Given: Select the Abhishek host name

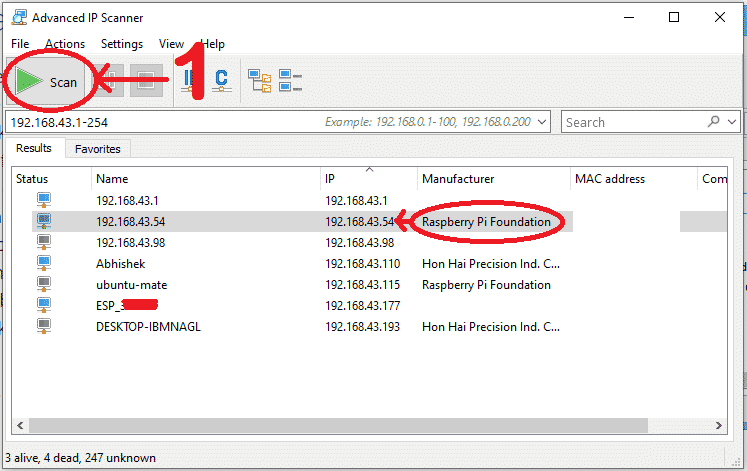Looking at the screenshot, I should coord(121,264).
